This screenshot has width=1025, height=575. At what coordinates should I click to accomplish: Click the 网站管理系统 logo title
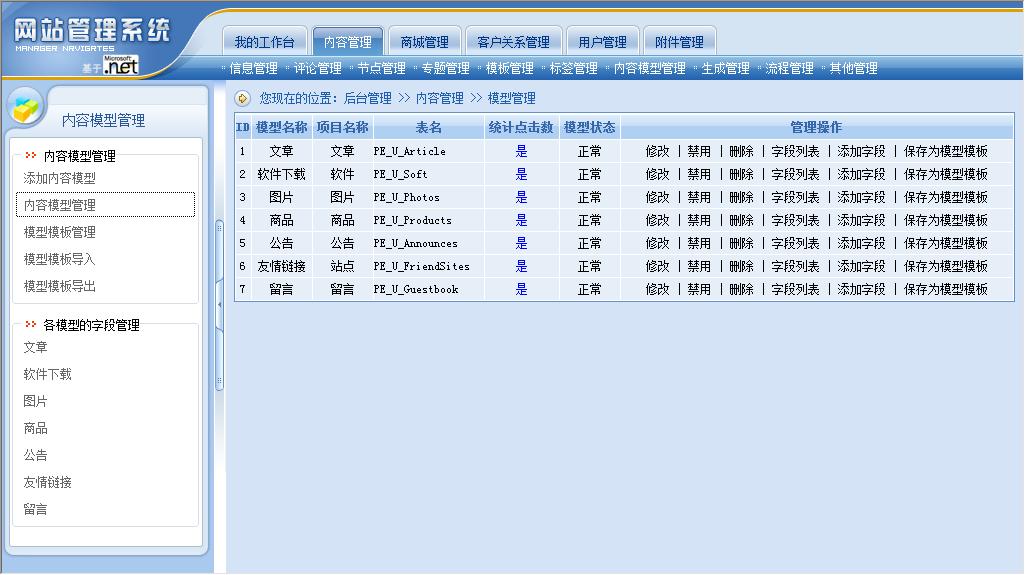(x=92, y=31)
